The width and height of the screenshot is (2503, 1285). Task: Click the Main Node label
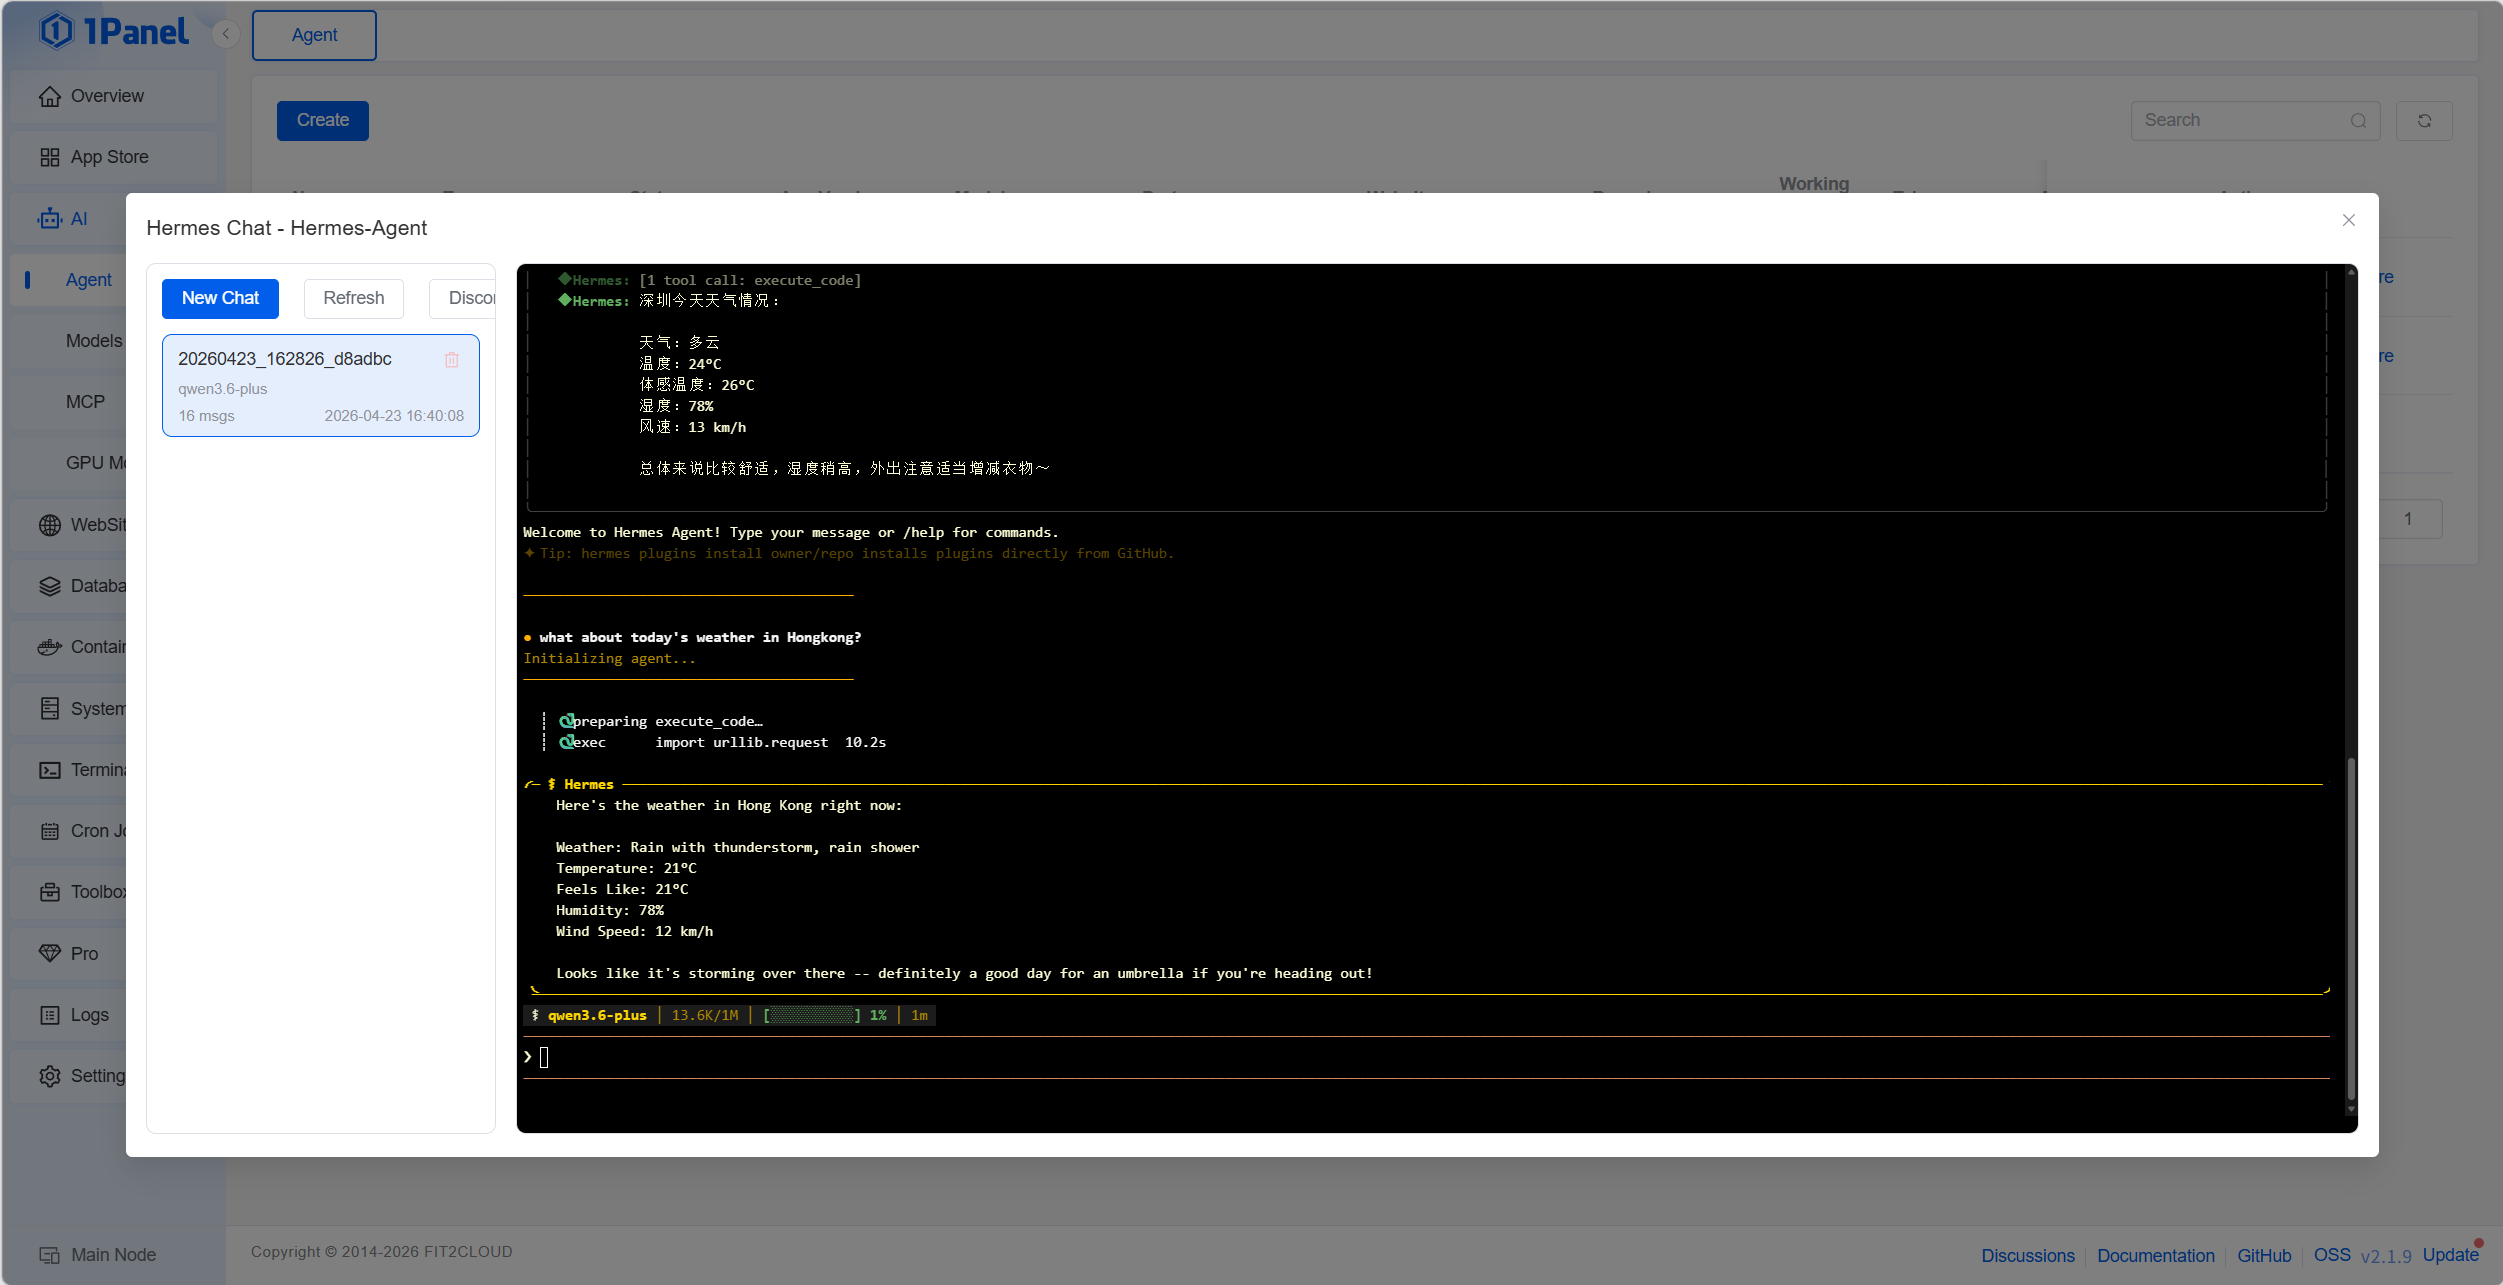coord(113,1255)
